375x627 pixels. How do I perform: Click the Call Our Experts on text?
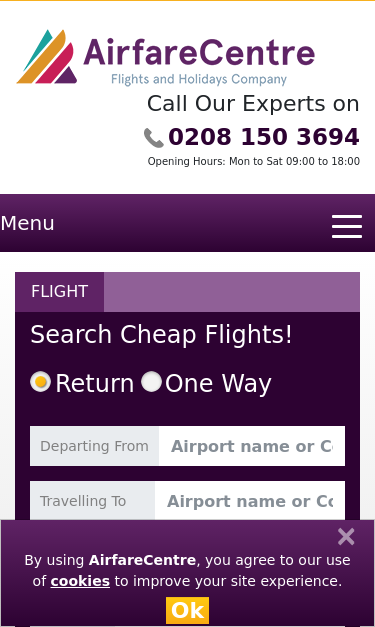pyautogui.click(x=253, y=104)
